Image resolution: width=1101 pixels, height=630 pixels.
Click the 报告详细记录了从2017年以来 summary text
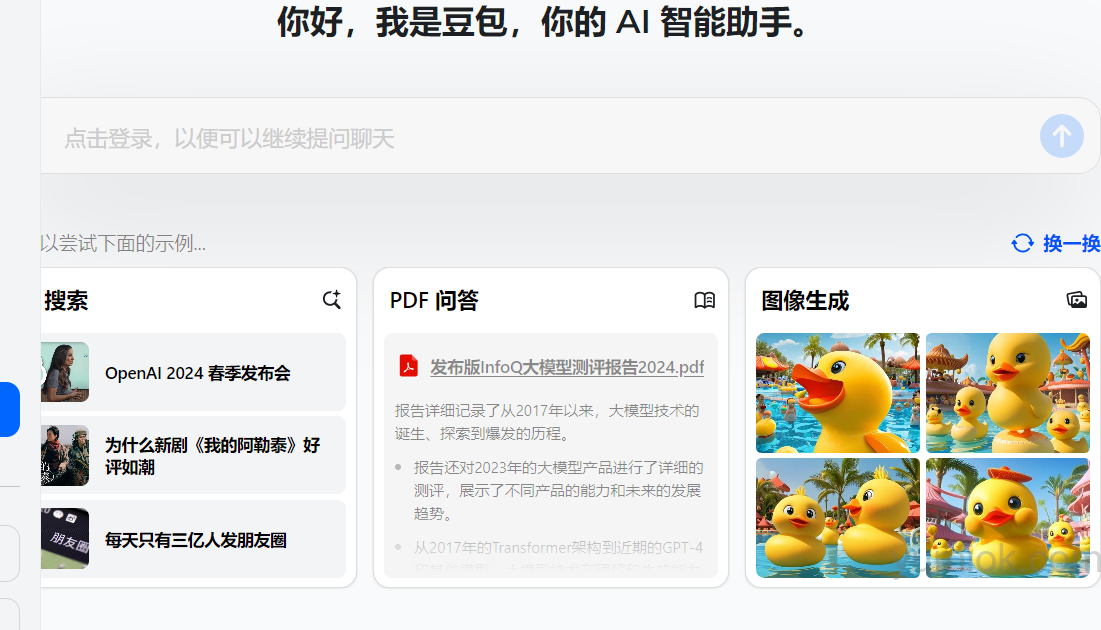(x=547, y=422)
